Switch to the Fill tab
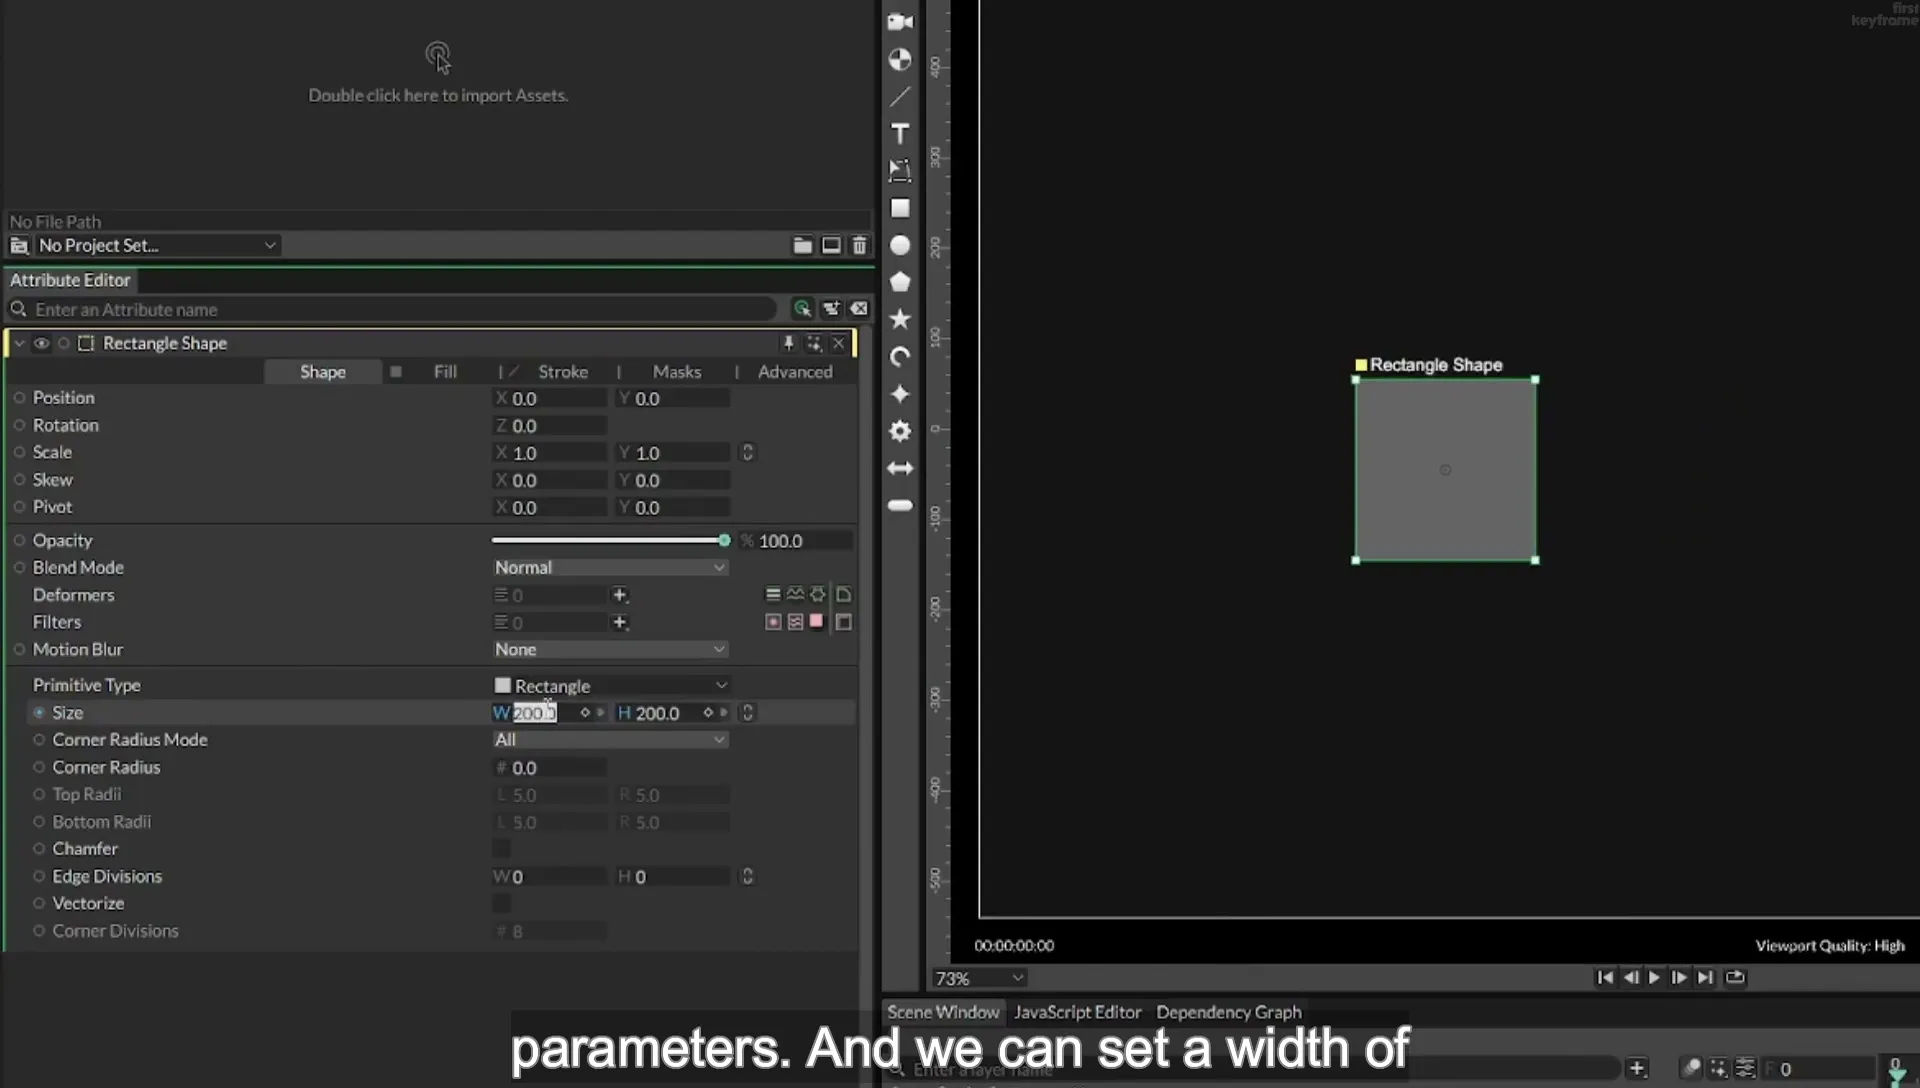Screen dimensions: 1920x1088 [x=445, y=372]
